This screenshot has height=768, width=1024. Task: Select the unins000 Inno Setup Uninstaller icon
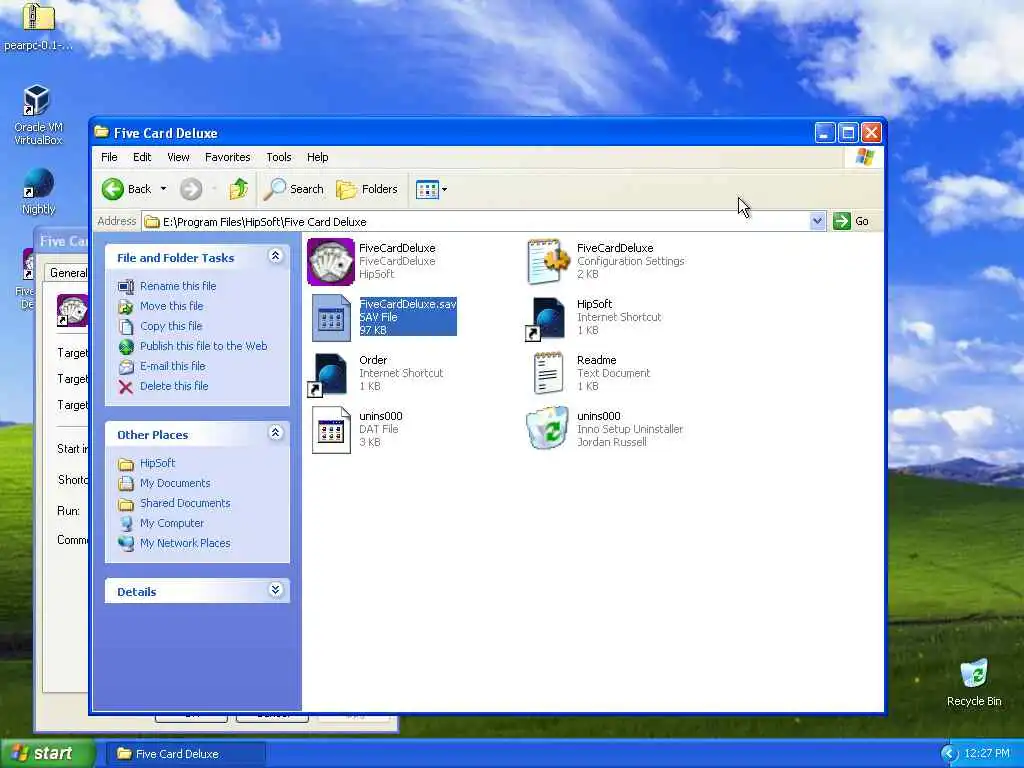pyautogui.click(x=547, y=428)
